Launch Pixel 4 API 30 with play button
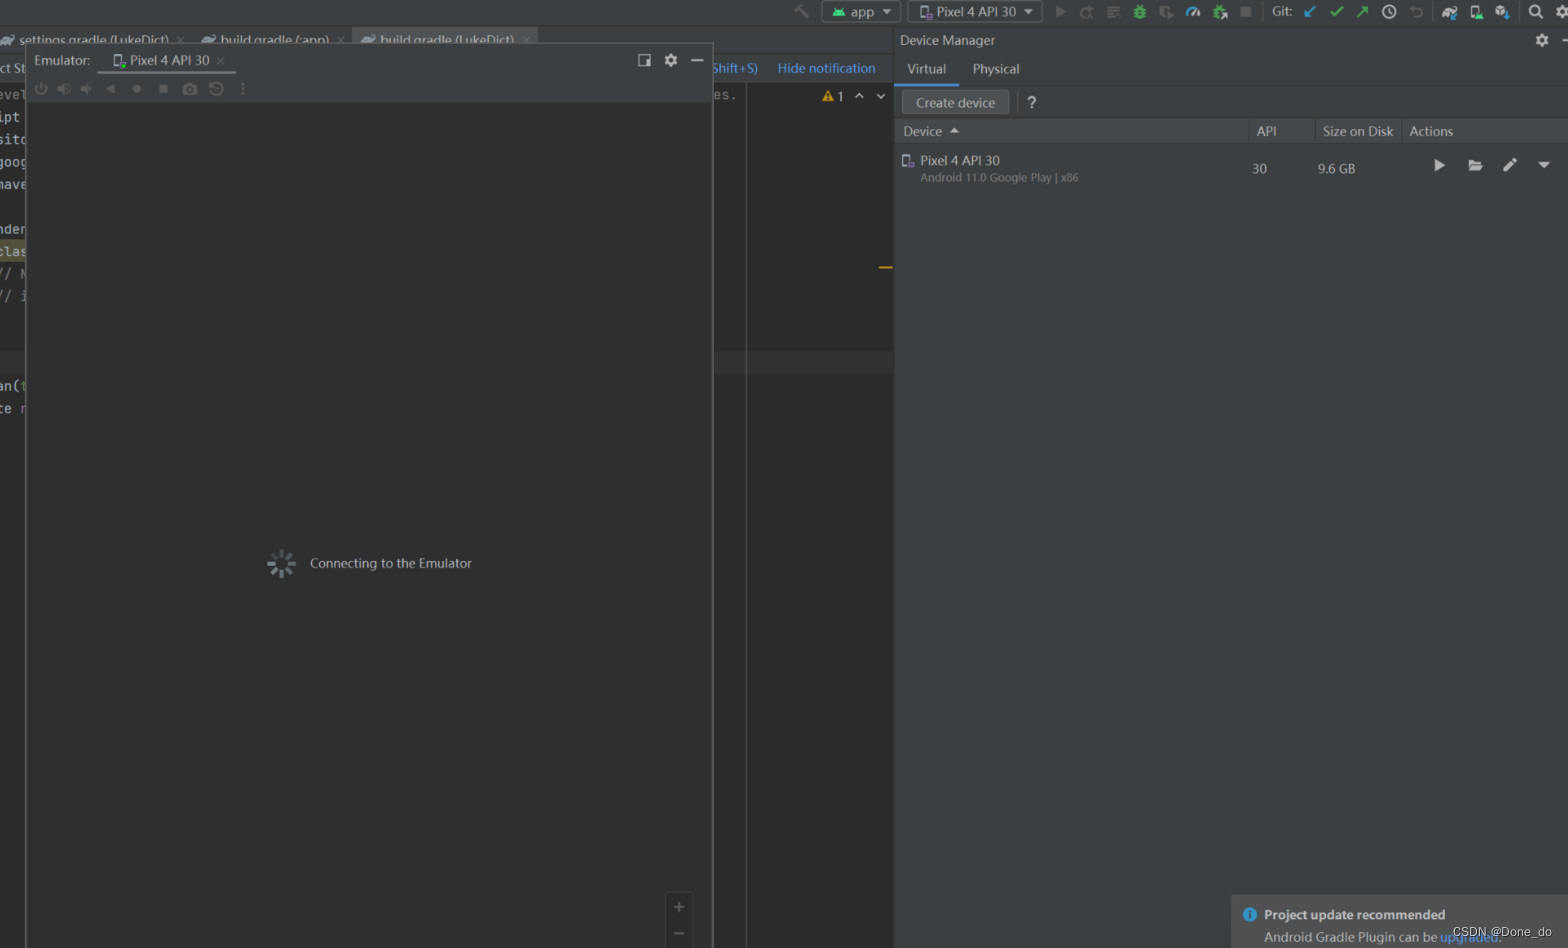 click(x=1439, y=165)
